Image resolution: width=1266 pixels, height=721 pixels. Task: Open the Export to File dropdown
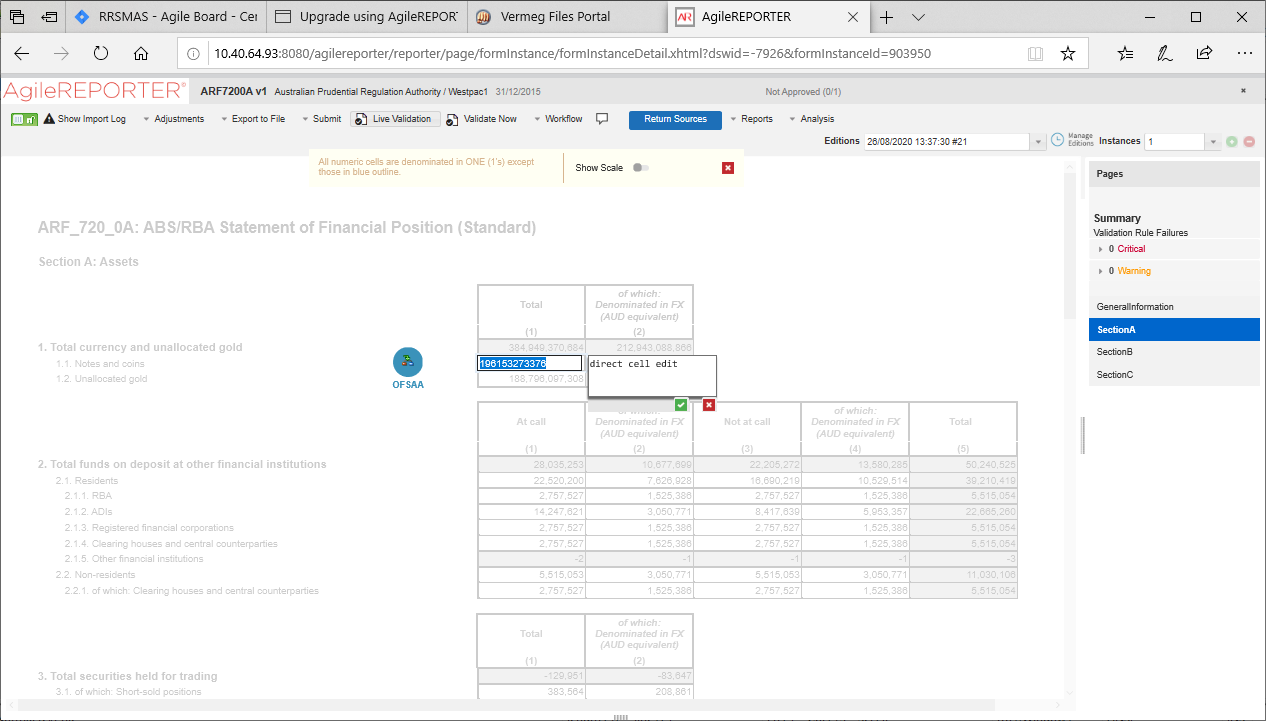[x=252, y=119]
